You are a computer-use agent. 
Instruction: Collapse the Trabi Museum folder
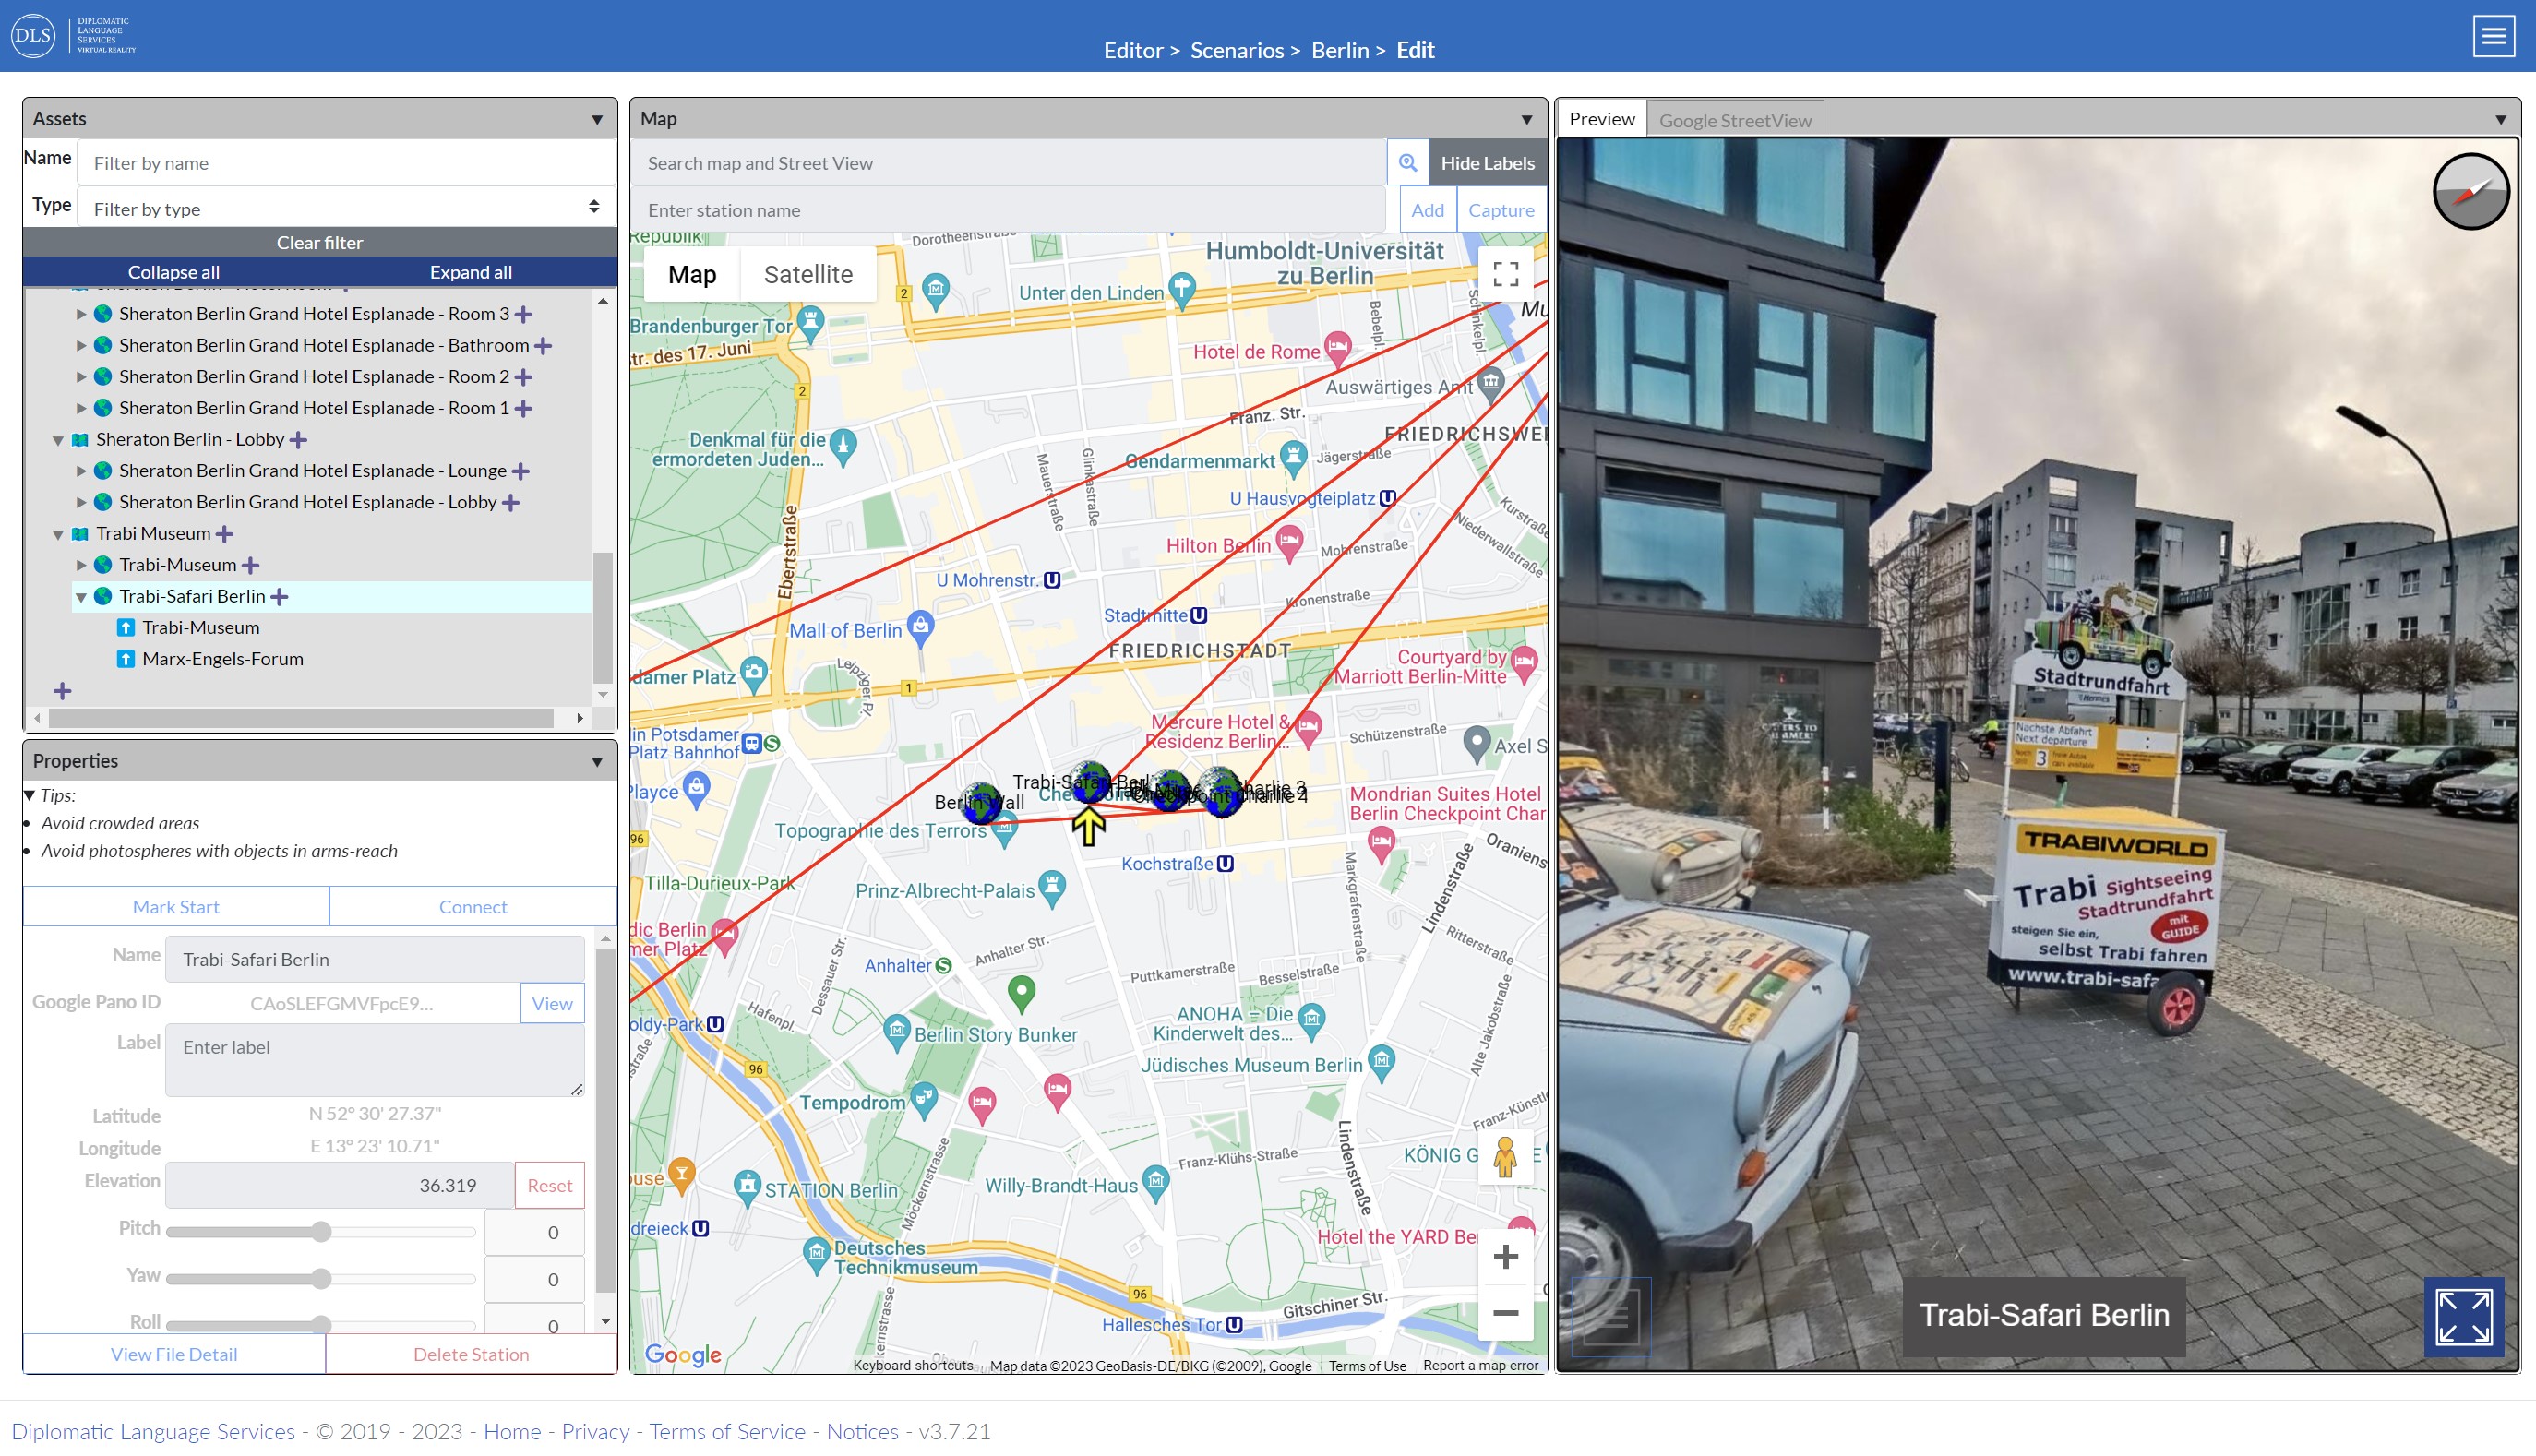(58, 534)
